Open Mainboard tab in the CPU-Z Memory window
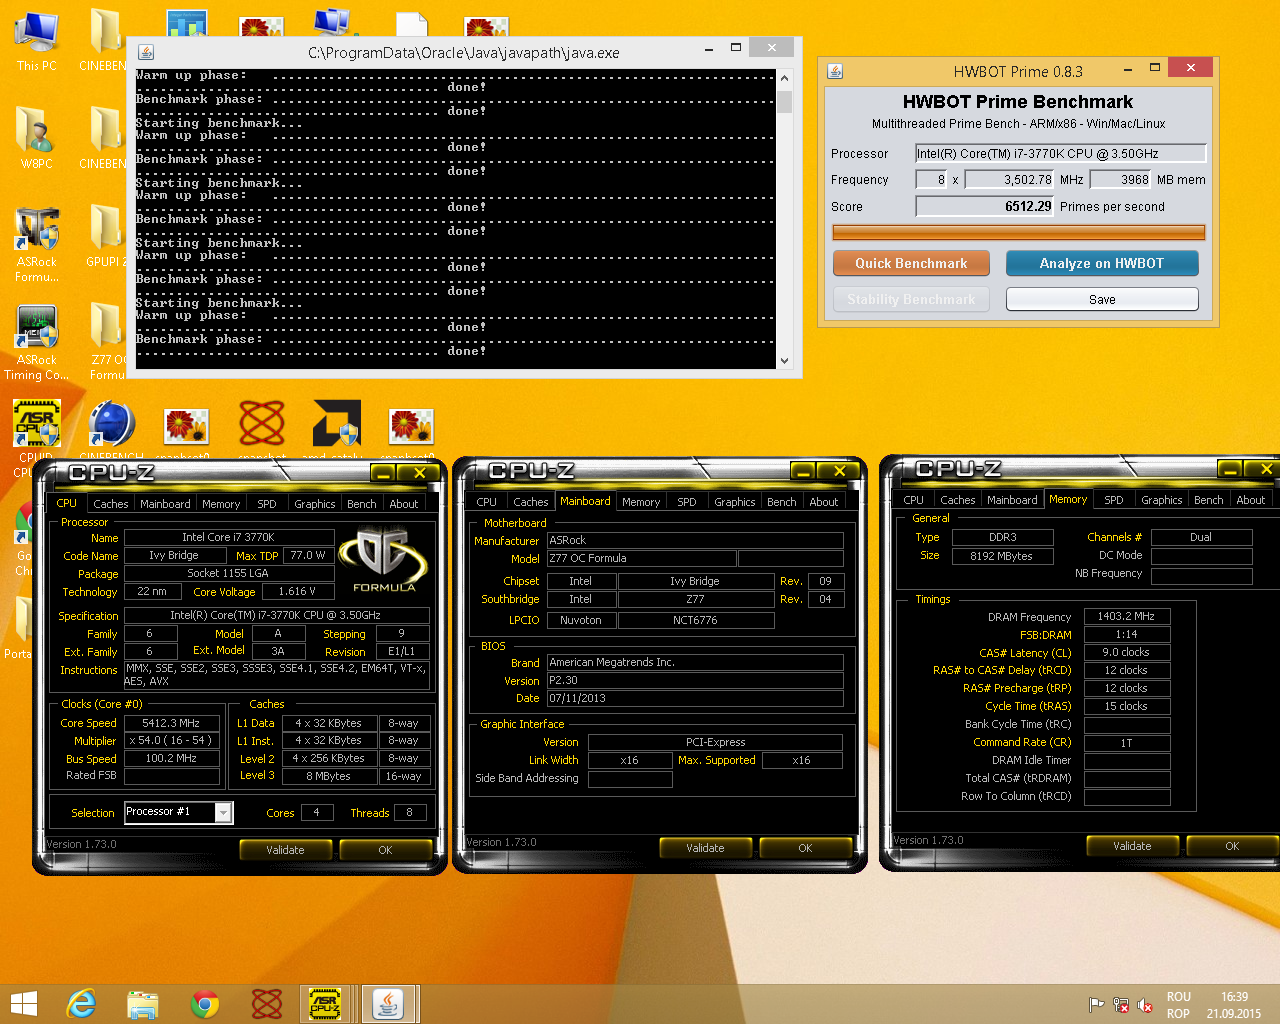Viewport: 1280px width, 1024px height. pos(1012,500)
